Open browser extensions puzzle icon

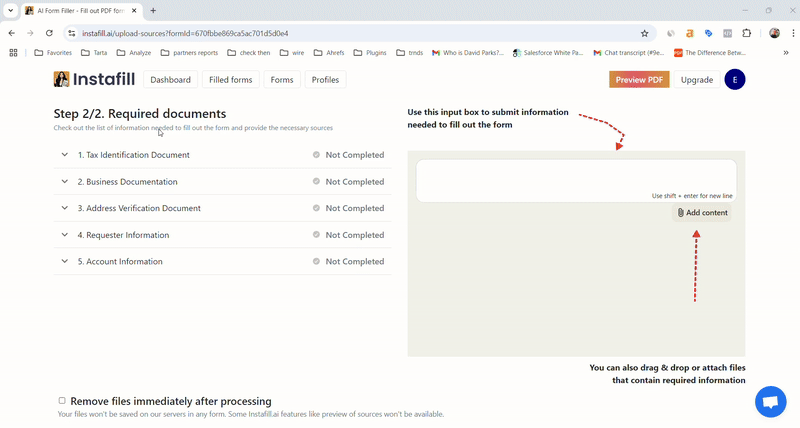click(x=746, y=33)
